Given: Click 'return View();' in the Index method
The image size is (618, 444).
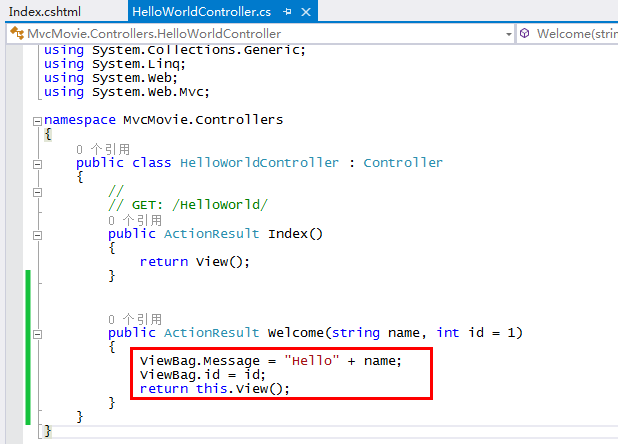Looking at the screenshot, I should (195, 262).
